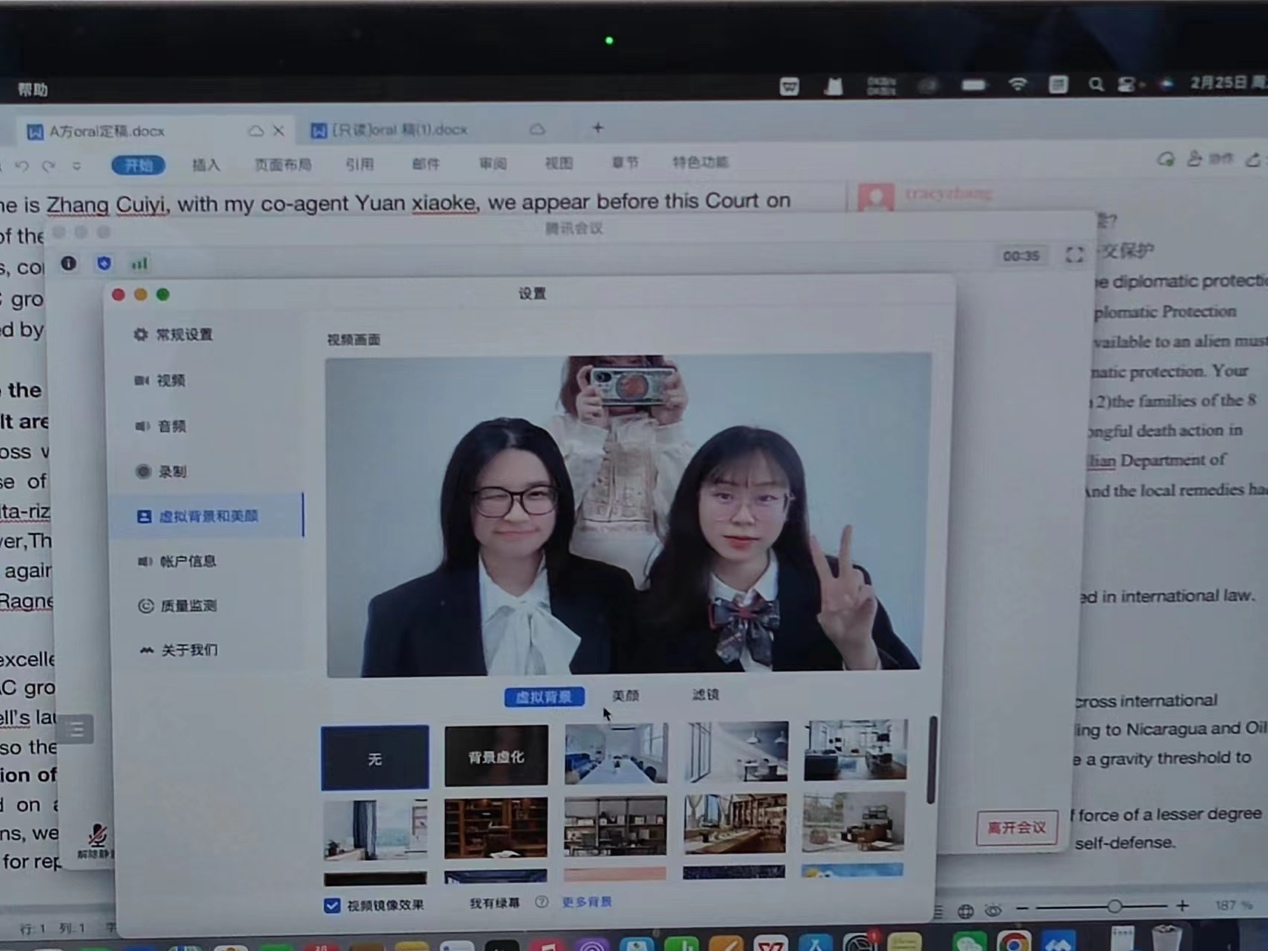Open Spotlight search in the menu bar

pyautogui.click(x=1096, y=86)
